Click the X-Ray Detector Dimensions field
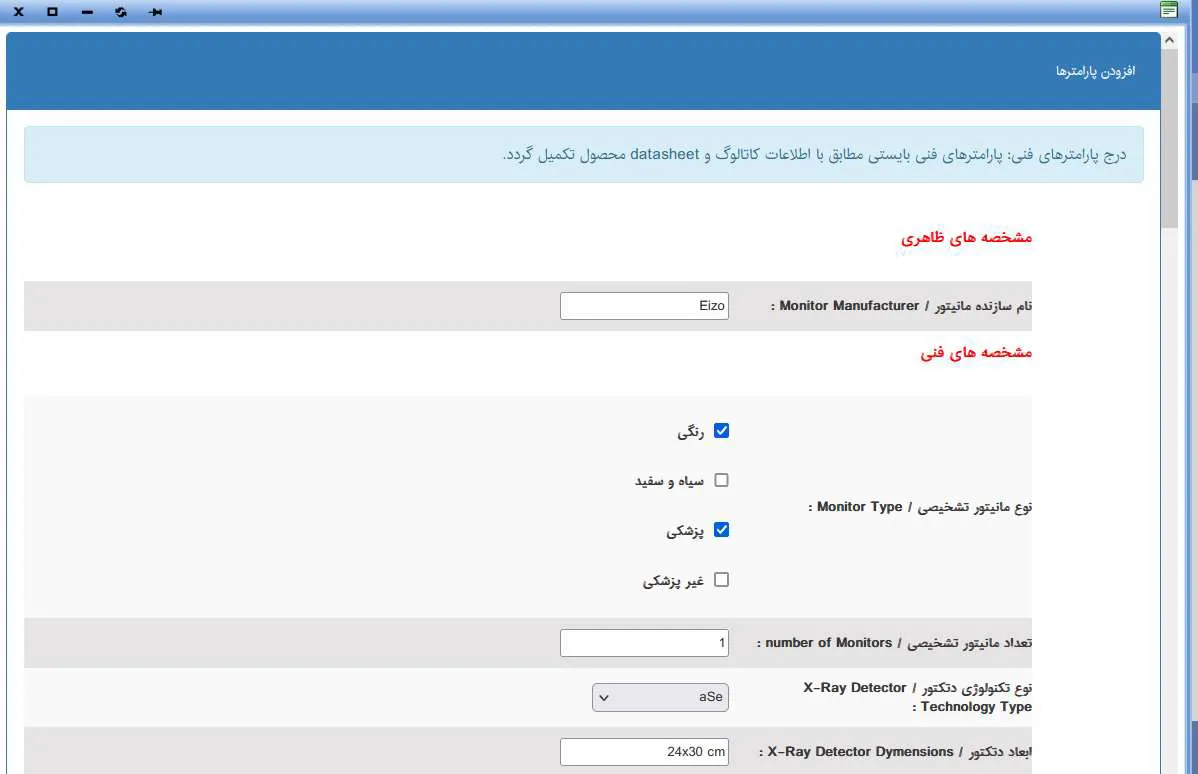 (644, 752)
